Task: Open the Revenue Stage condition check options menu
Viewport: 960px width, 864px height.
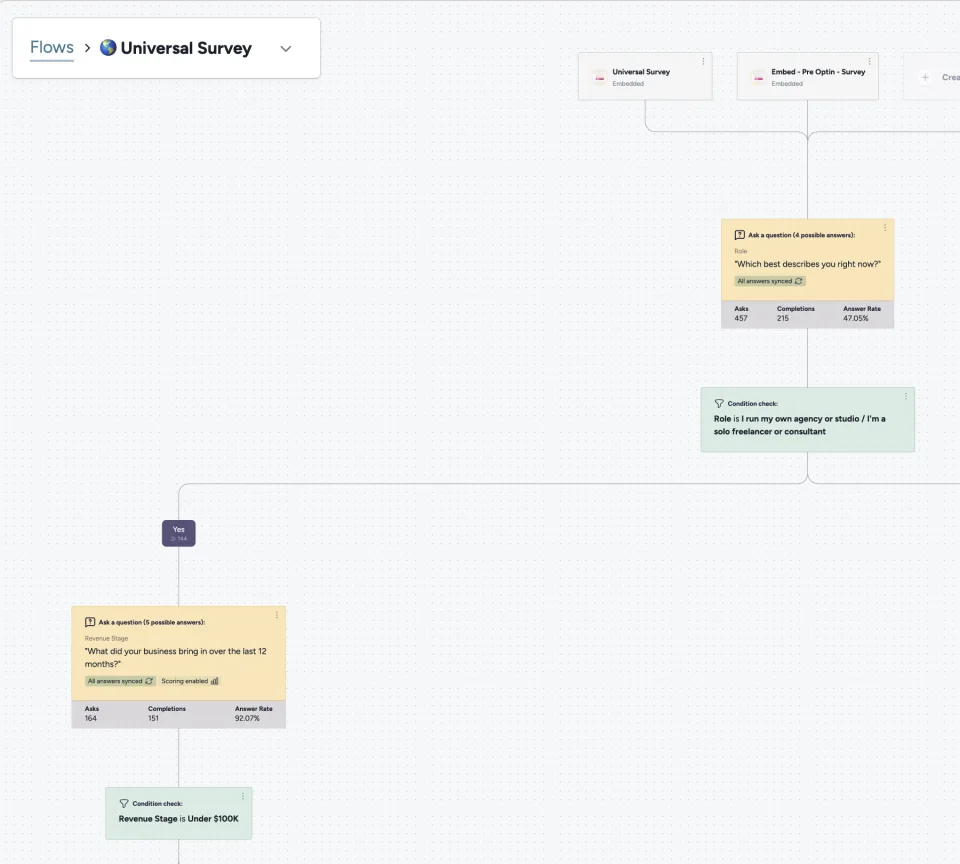Action: point(242,796)
